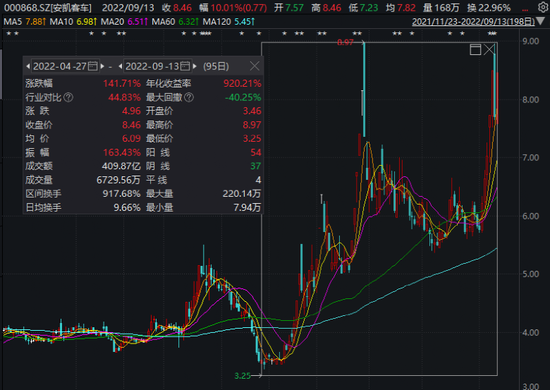Click 成交量 value 6729.56万
The height and width of the screenshot is (390, 550).
point(119,180)
